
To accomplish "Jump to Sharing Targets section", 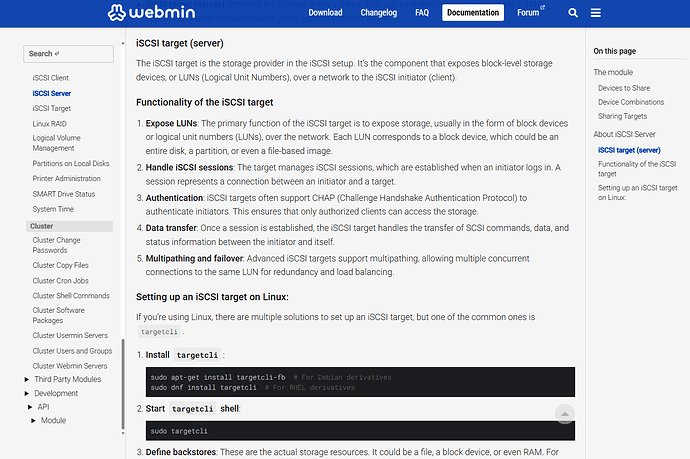I will coord(624,116).
